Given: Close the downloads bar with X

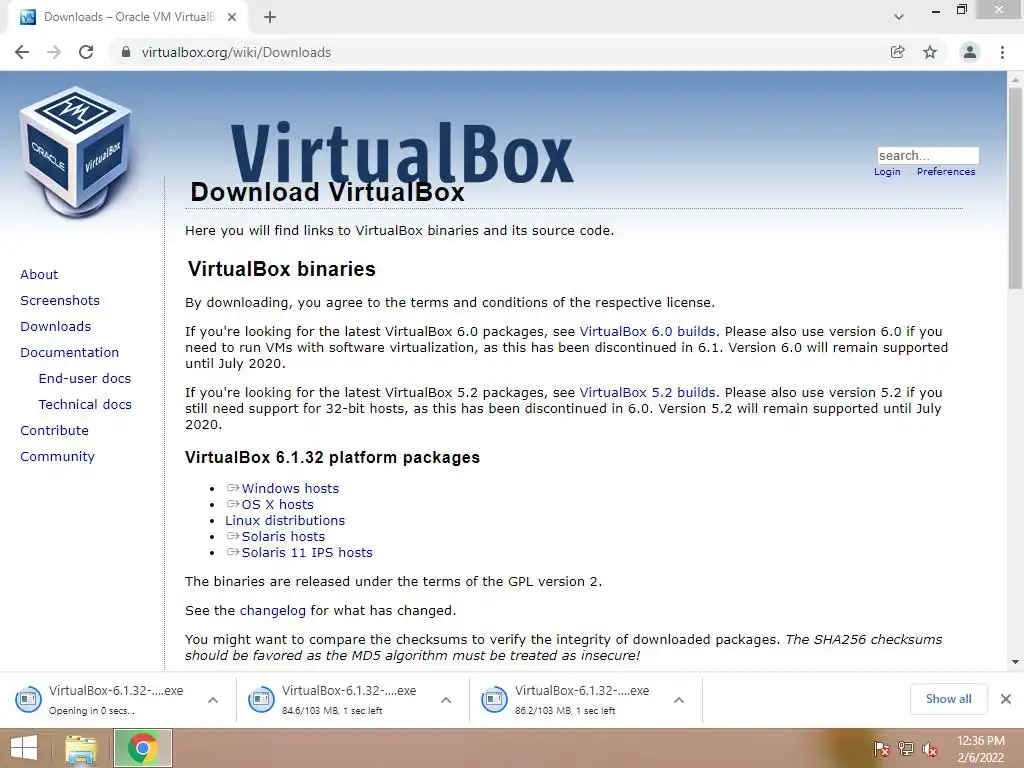Looking at the screenshot, I should (1006, 699).
